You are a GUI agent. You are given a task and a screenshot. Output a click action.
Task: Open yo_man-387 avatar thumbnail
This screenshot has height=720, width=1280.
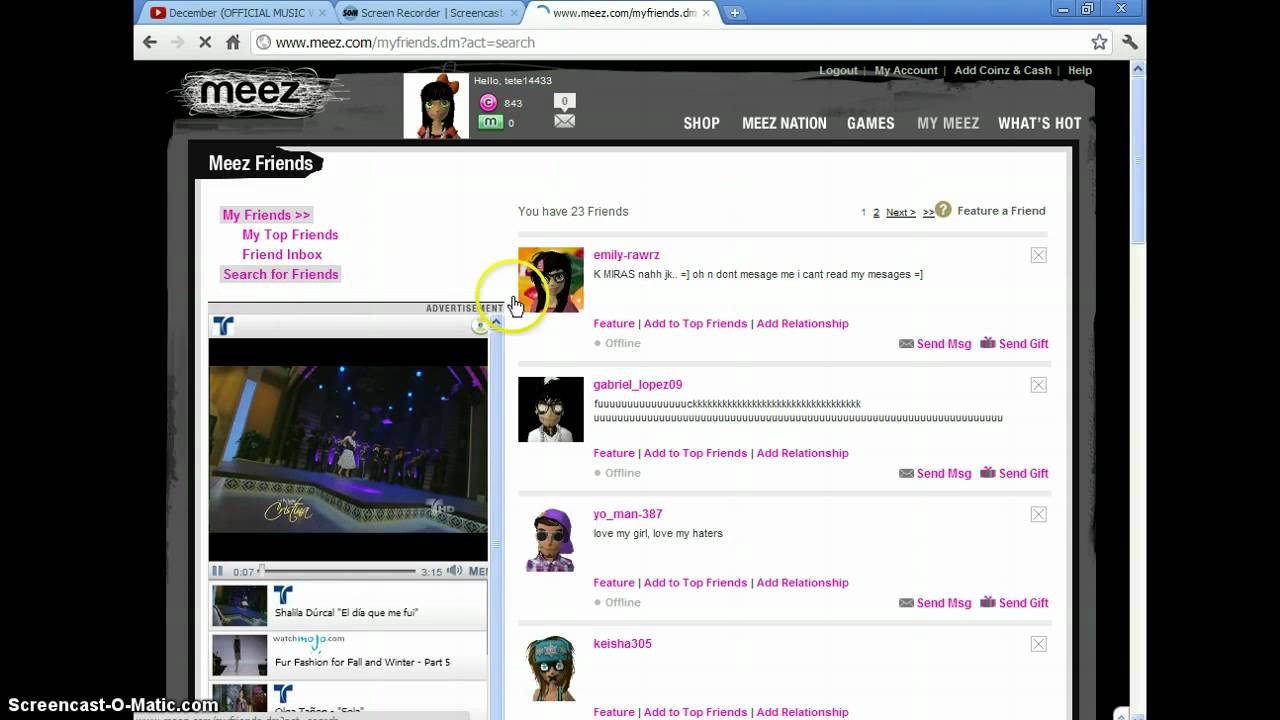550,539
